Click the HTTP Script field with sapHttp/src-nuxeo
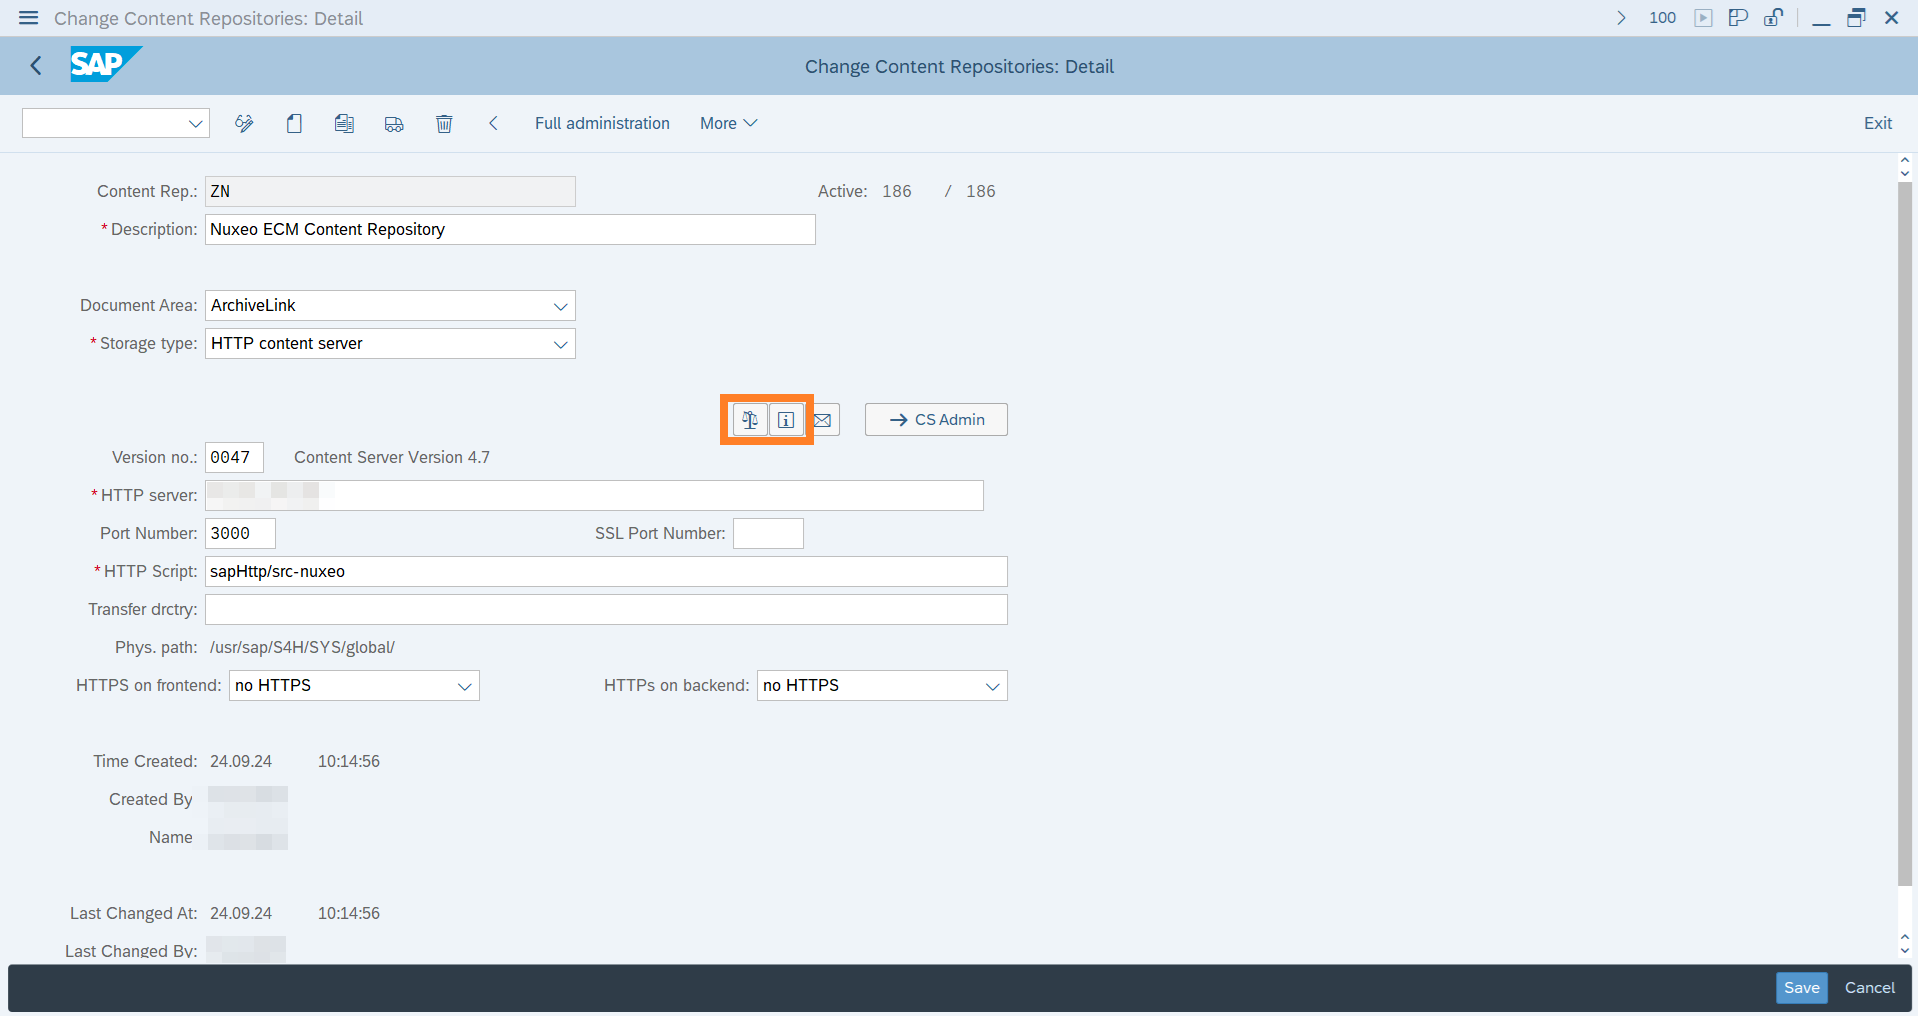This screenshot has height=1016, width=1918. click(x=606, y=572)
